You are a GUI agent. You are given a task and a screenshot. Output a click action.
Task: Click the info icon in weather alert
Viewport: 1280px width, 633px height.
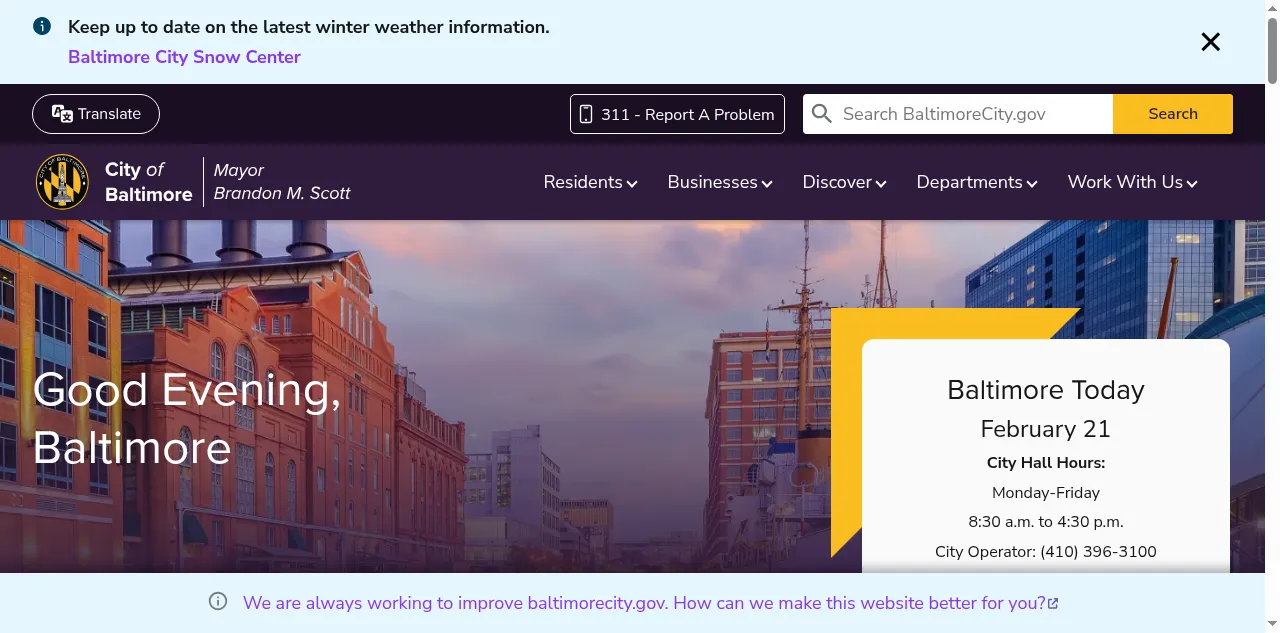(42, 27)
